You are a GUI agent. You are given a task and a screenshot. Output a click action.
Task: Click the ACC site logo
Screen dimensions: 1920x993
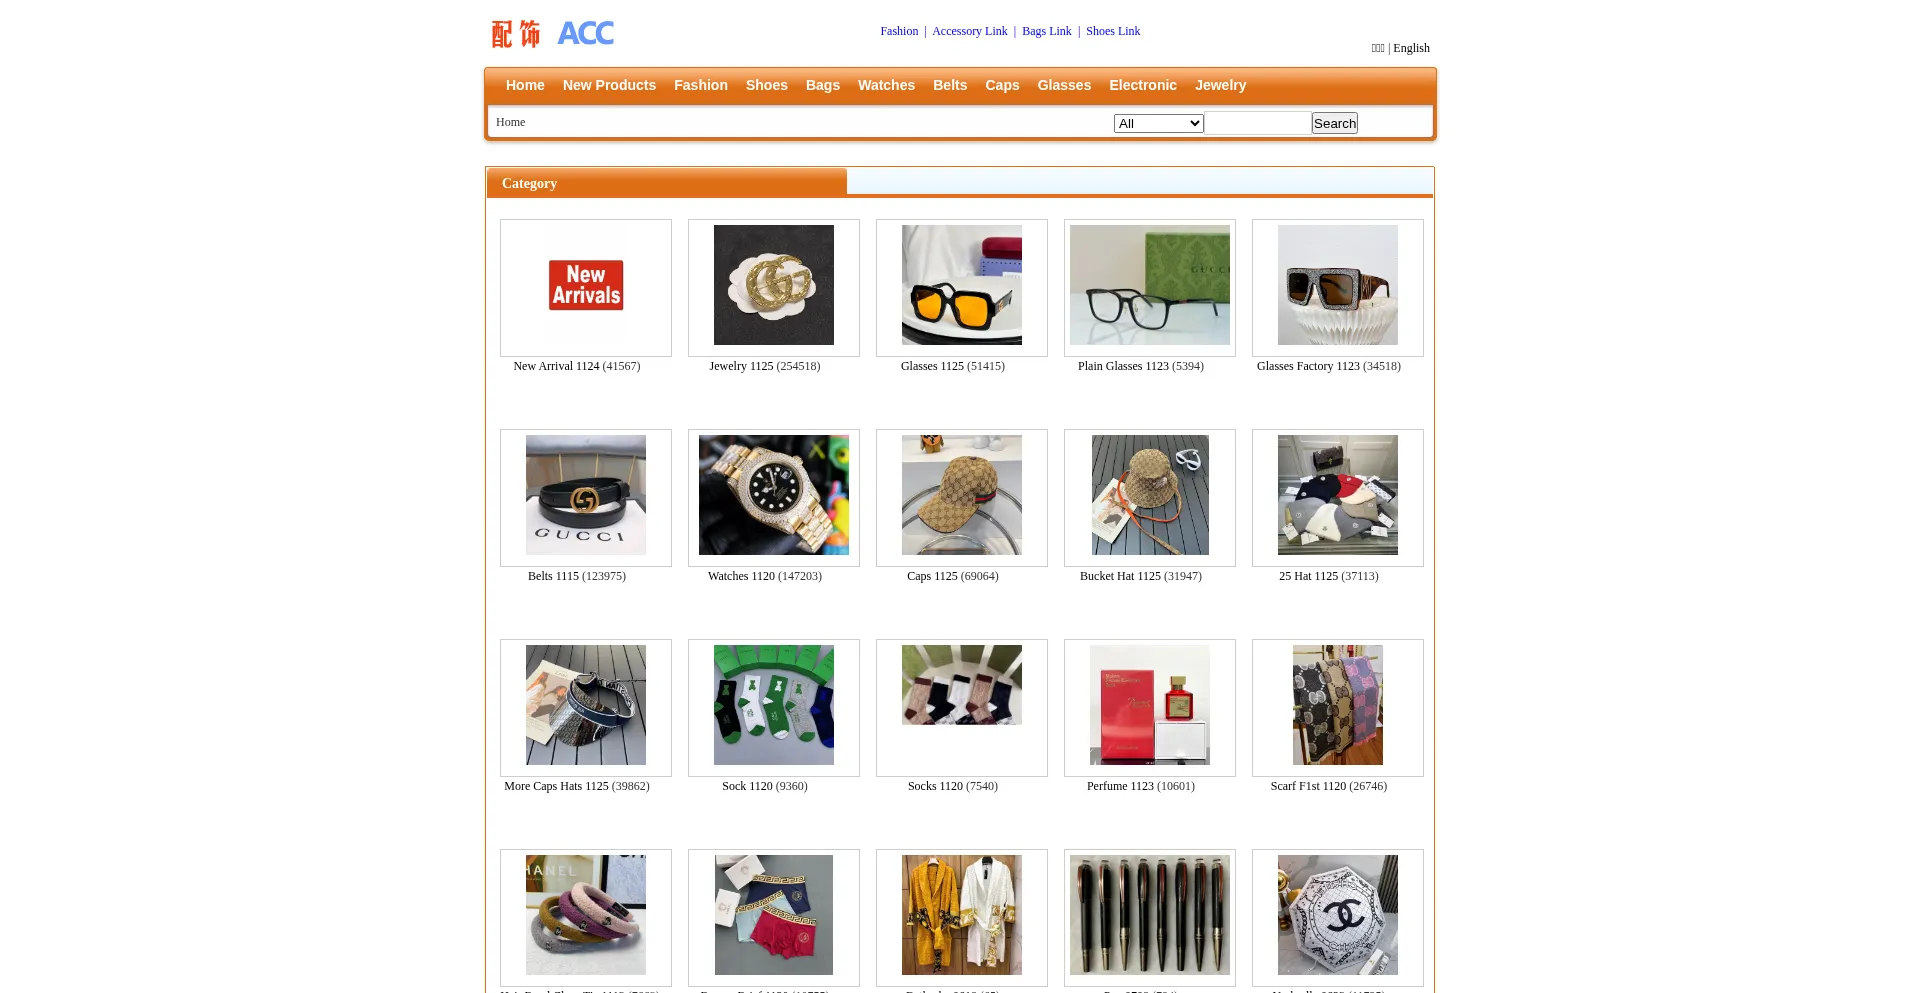click(552, 34)
